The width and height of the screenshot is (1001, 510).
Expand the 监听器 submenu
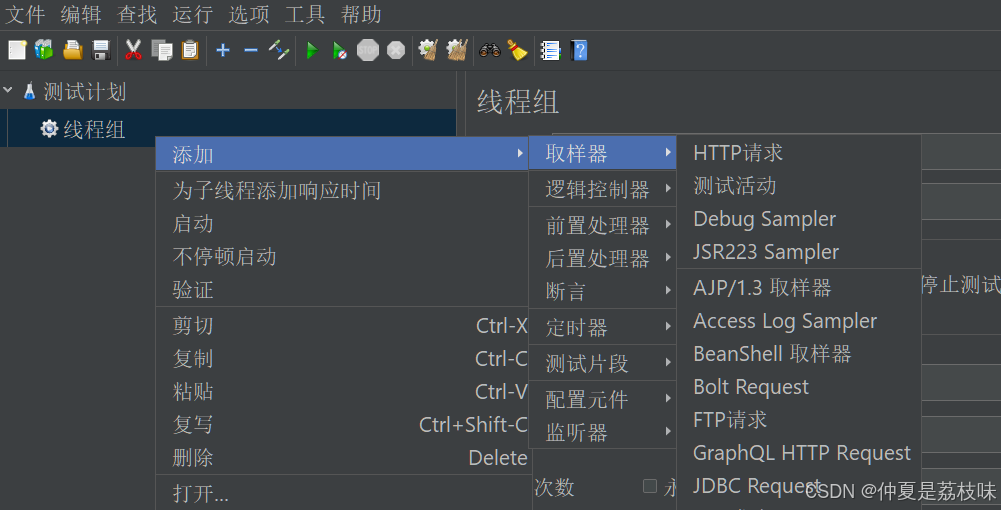[x=603, y=433]
